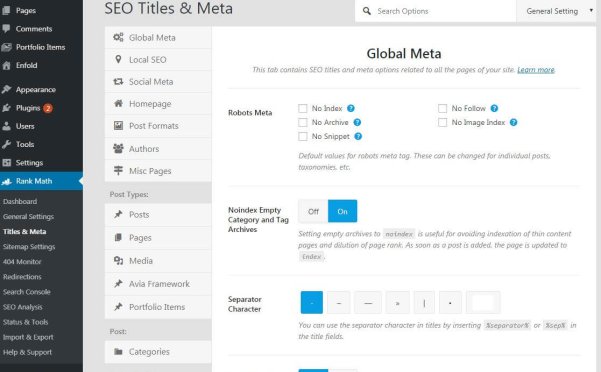Click the house icon beside Homepage
This screenshot has height=372, width=601.
coord(118,103)
